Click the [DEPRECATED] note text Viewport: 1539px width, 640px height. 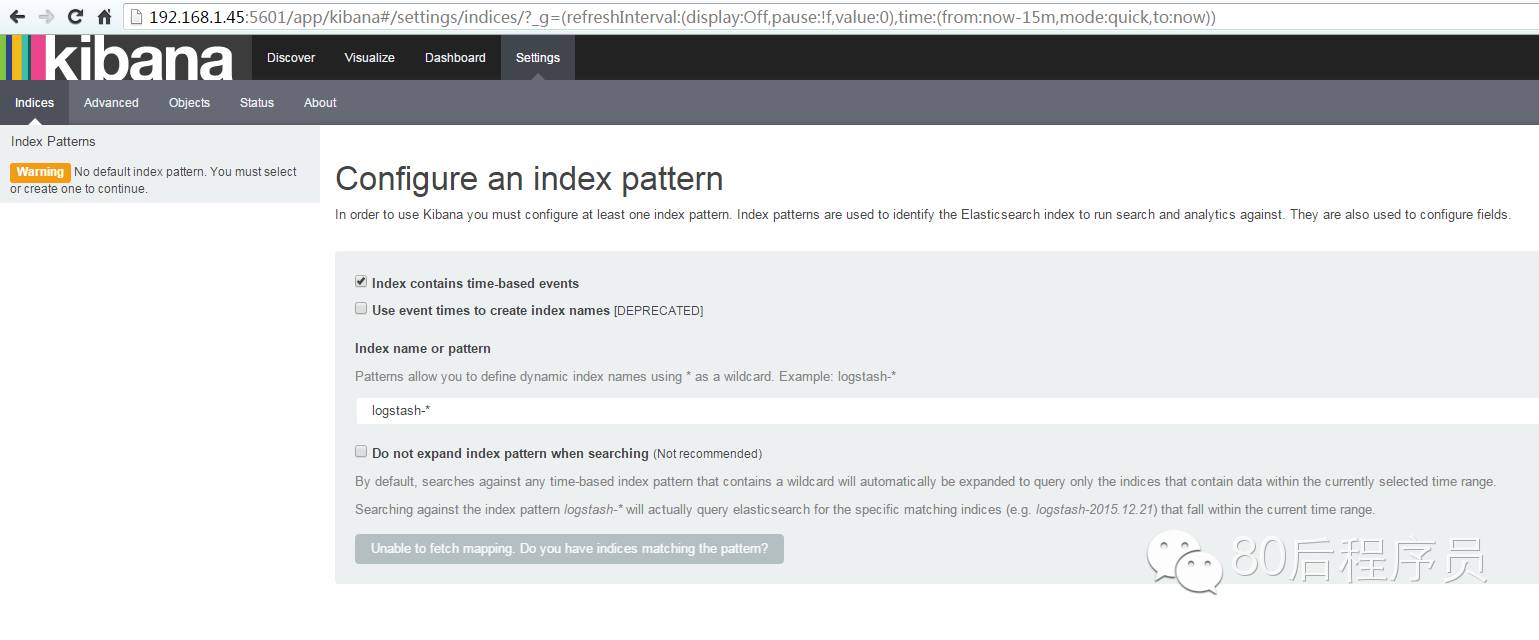658,311
